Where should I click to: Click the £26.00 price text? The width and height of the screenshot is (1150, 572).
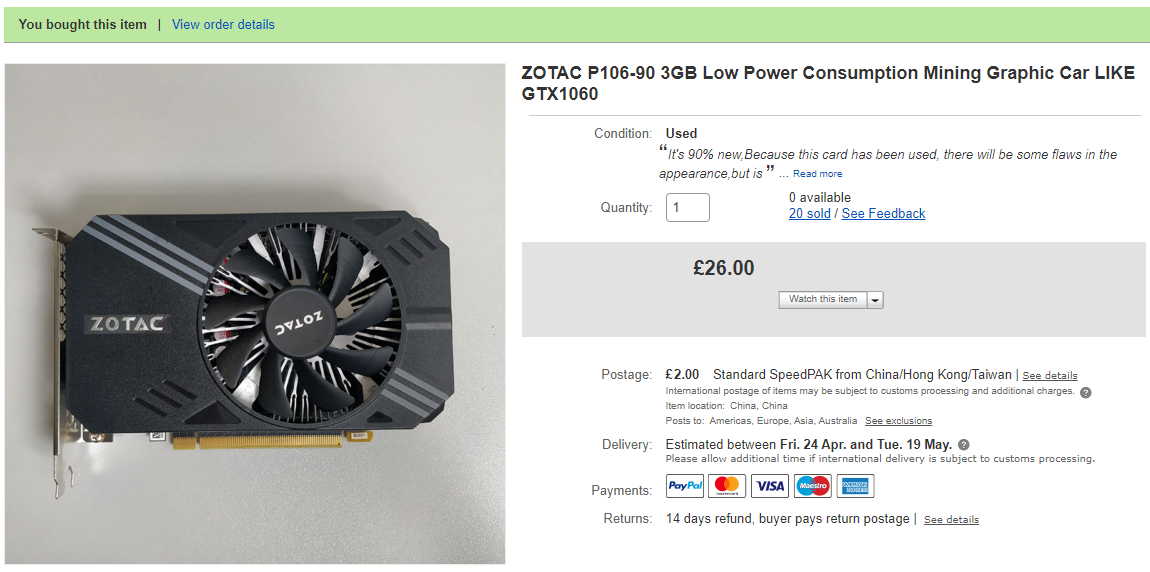pyautogui.click(x=723, y=268)
